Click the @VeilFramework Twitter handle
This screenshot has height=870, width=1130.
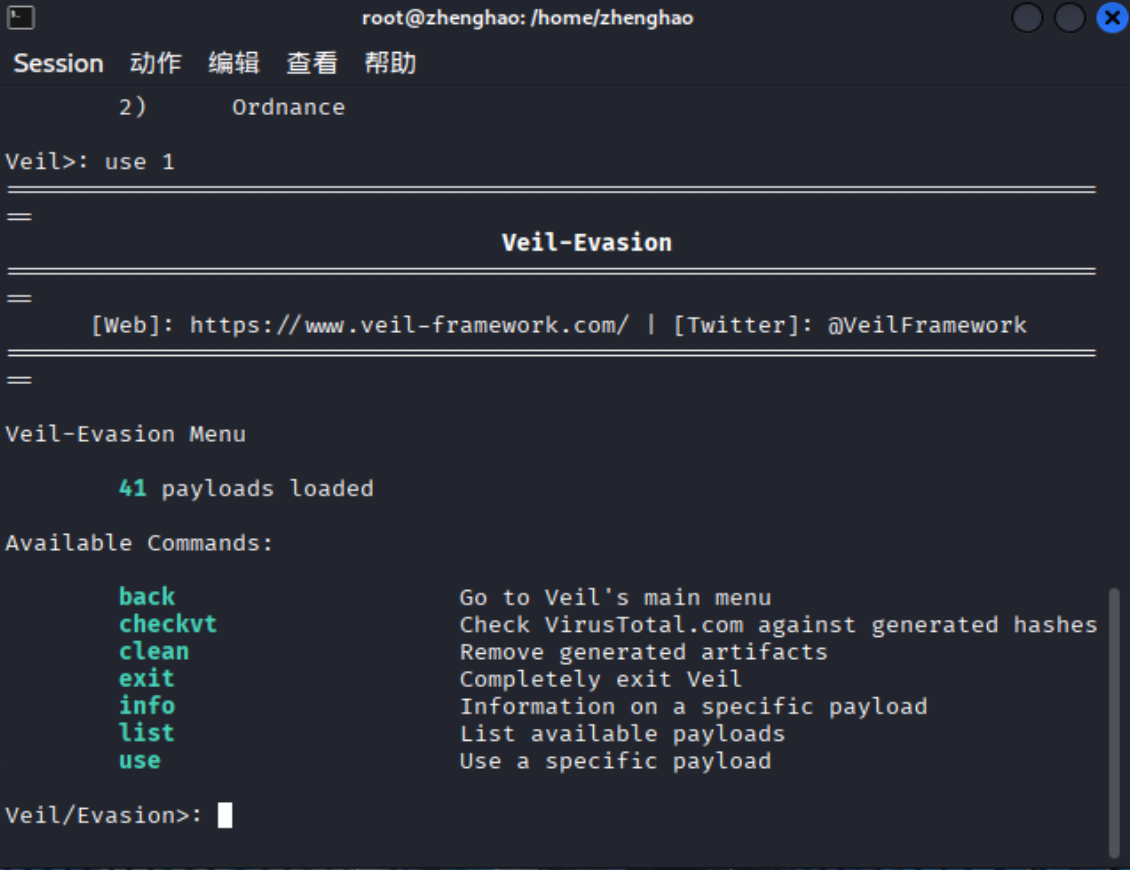(x=926, y=325)
